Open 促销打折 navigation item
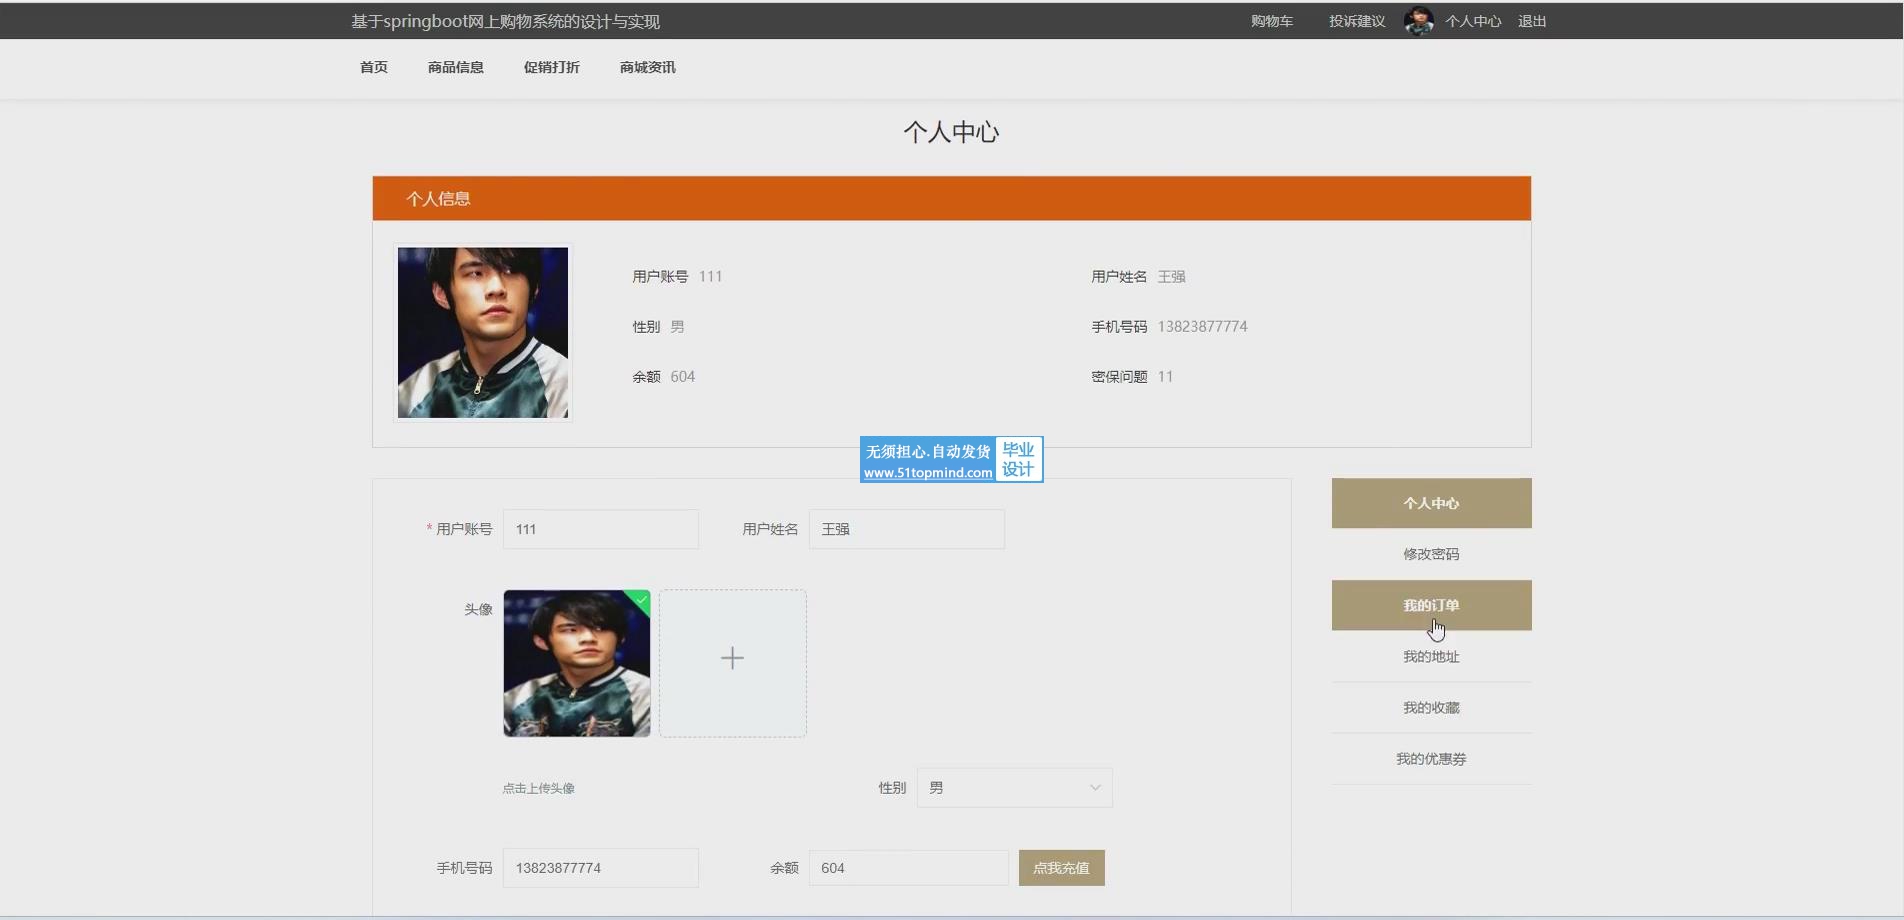This screenshot has height=920, width=1904. pyautogui.click(x=552, y=67)
